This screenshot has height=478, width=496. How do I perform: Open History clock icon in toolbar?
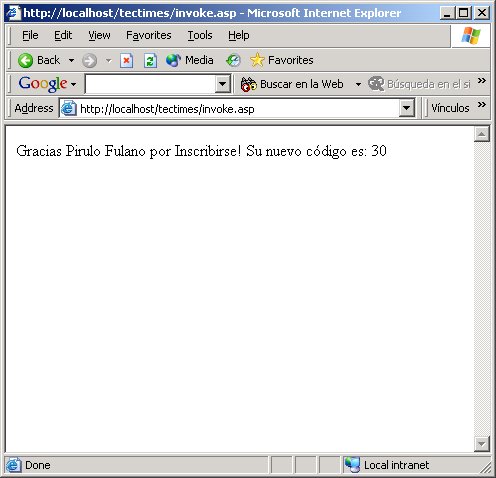coord(233,60)
